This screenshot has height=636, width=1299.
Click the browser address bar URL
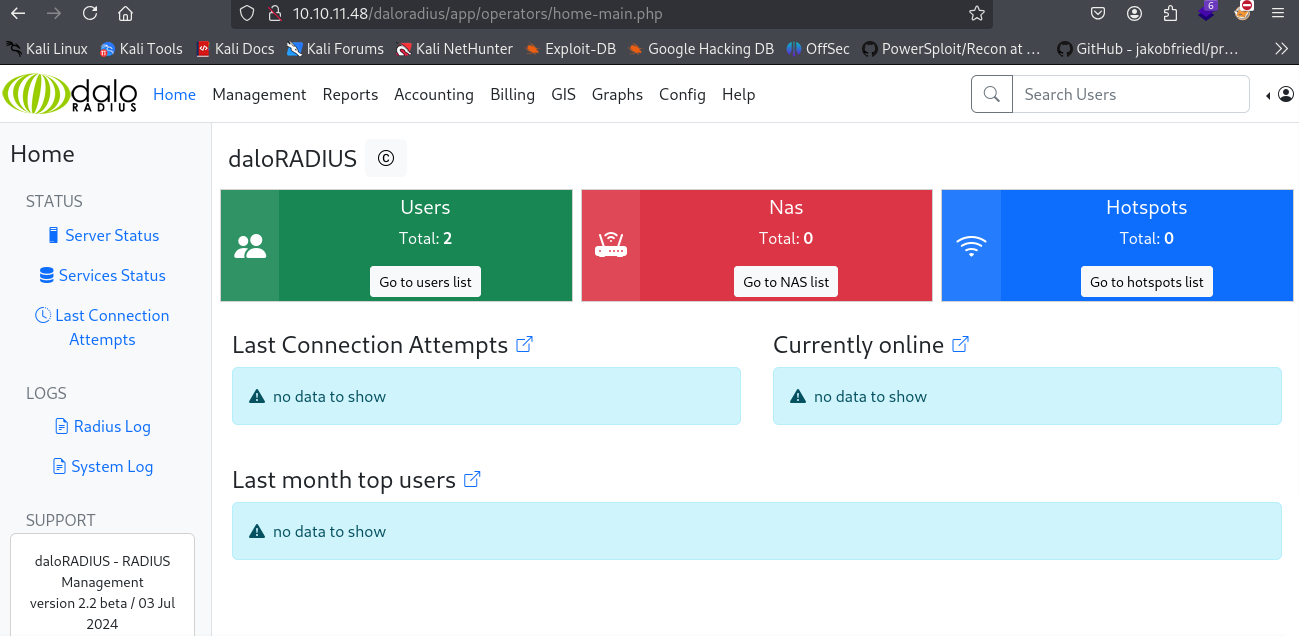tap(478, 14)
